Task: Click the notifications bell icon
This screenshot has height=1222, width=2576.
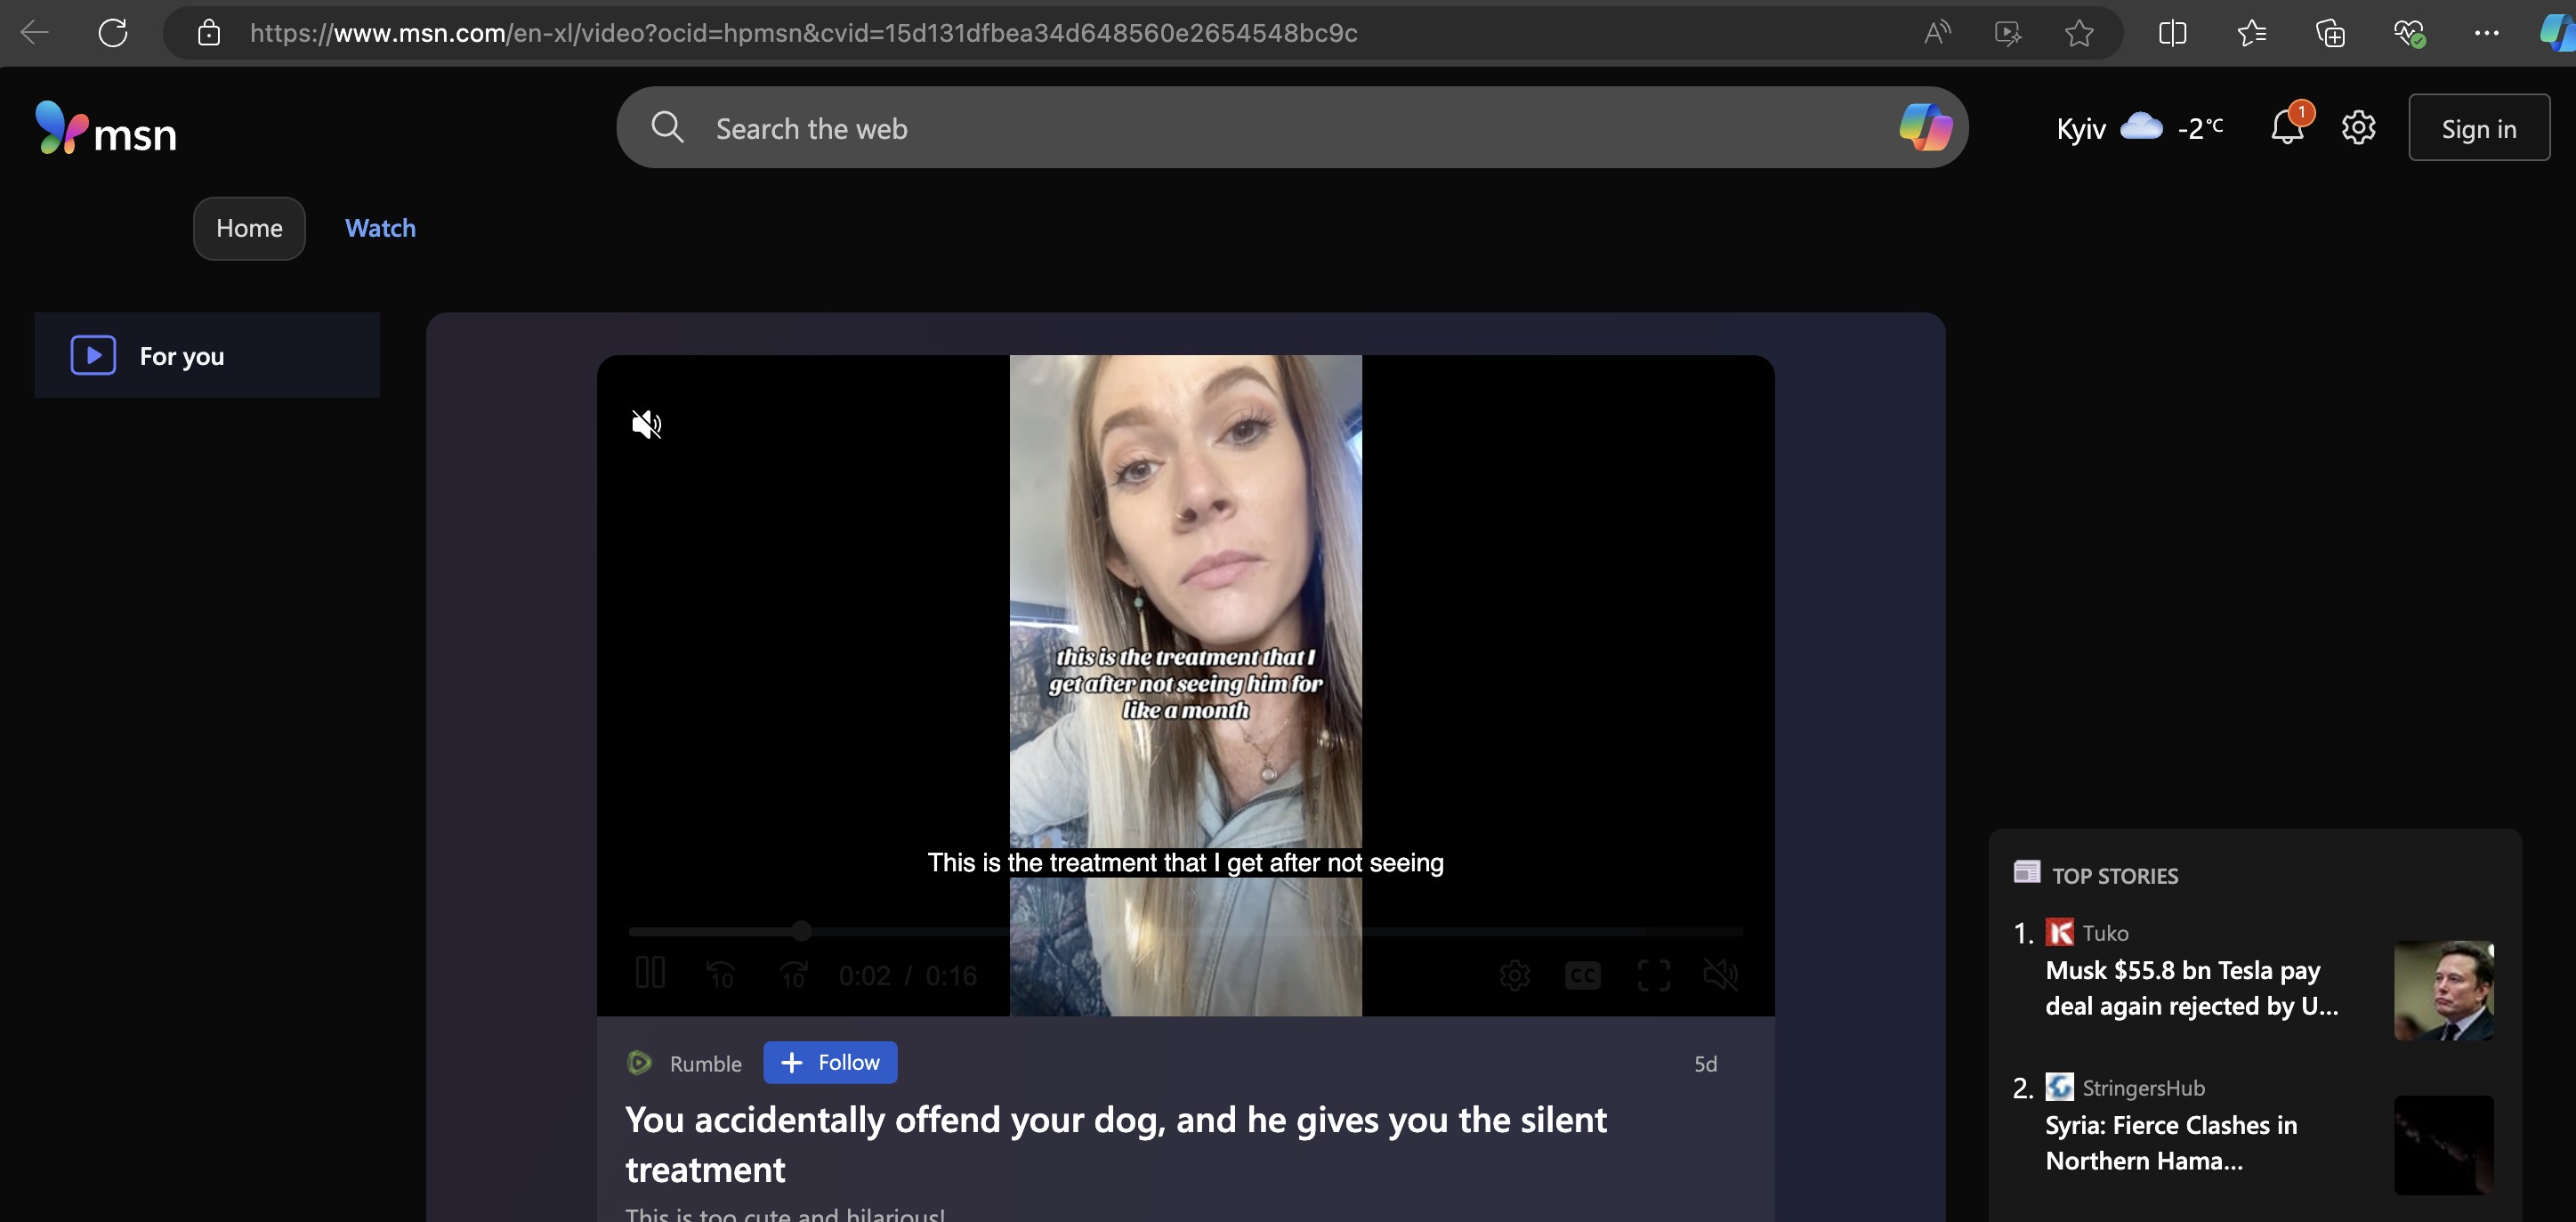Action: click(2289, 126)
